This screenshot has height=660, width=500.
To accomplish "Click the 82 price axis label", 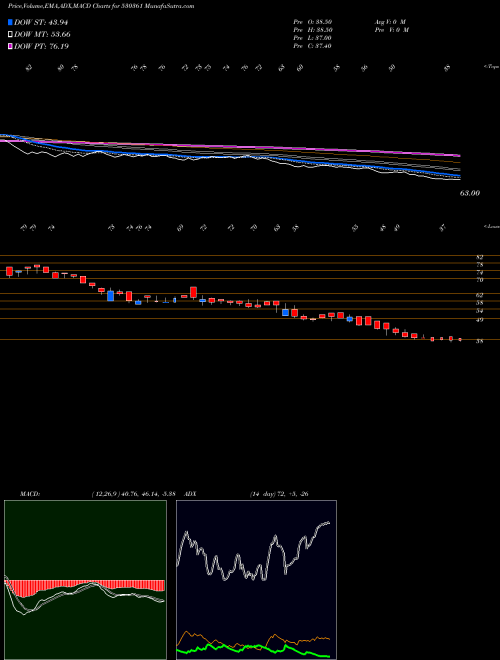I will tap(479, 257).
